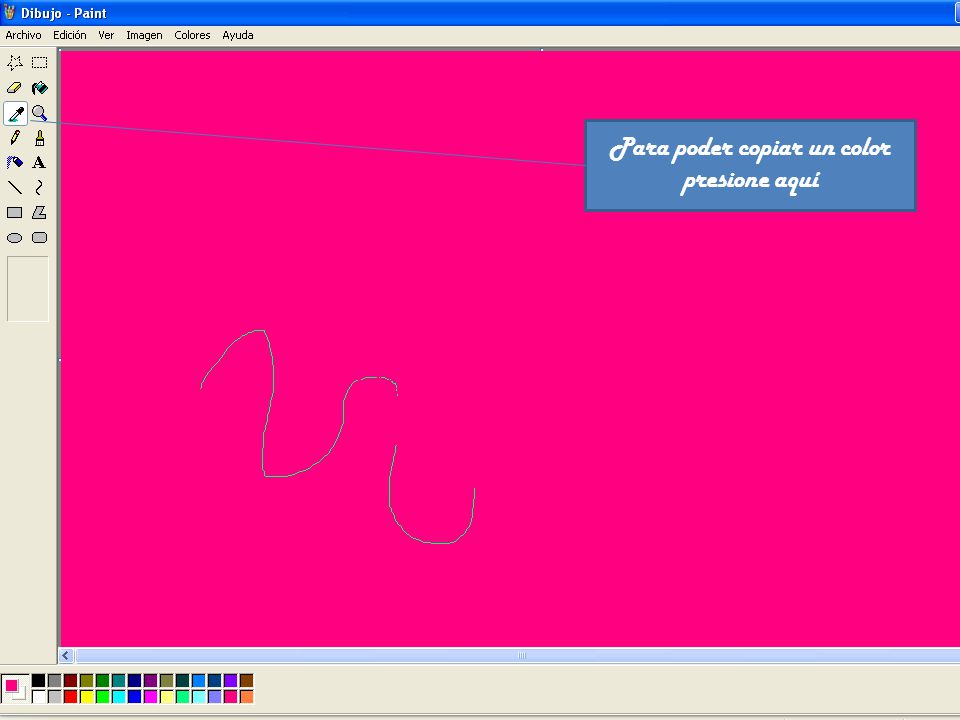Select the rectangular Select tool

click(x=40, y=62)
